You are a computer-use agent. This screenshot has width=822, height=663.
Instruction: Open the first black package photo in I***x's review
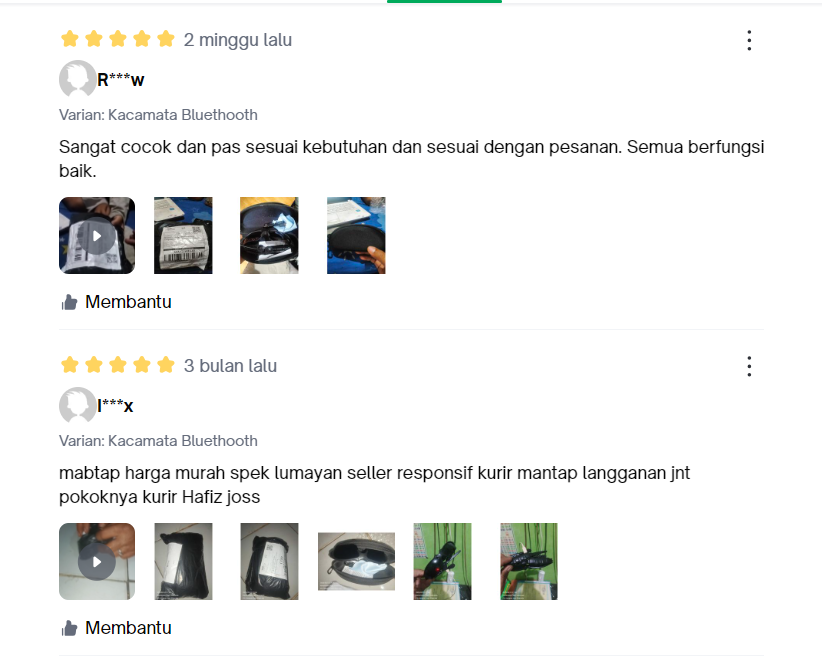183,561
